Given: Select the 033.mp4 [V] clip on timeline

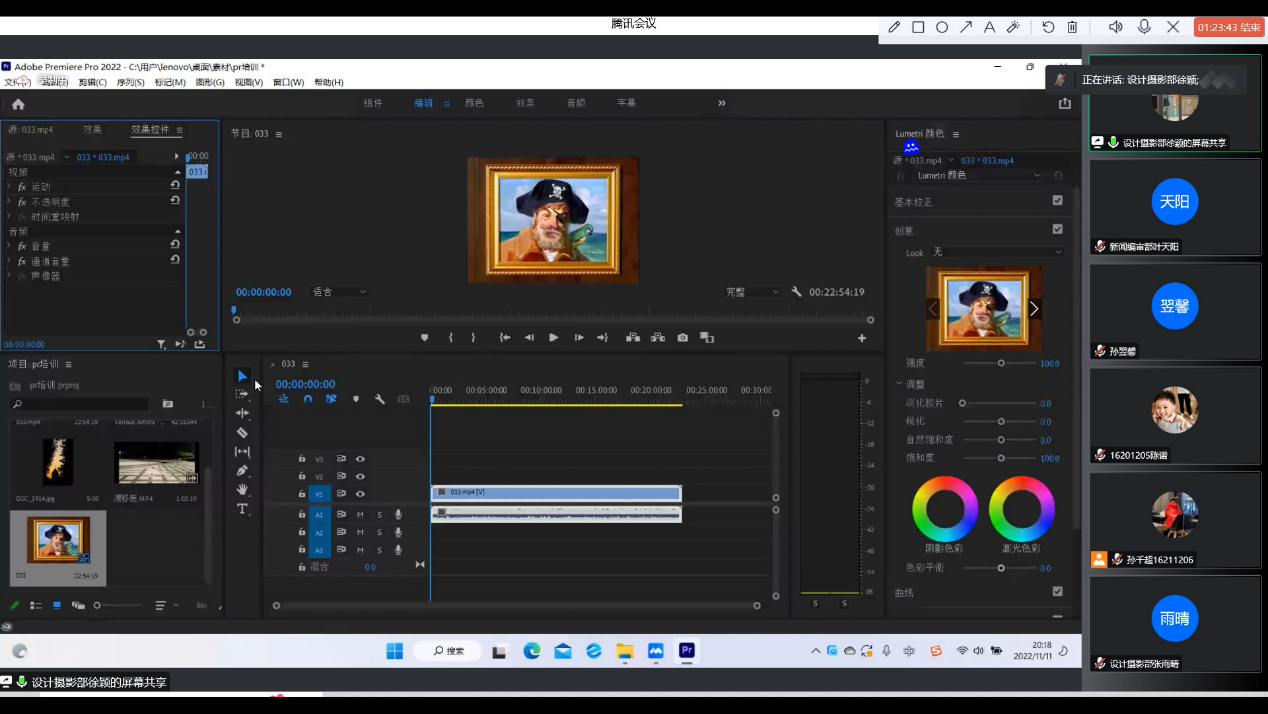Looking at the screenshot, I should (x=555, y=493).
